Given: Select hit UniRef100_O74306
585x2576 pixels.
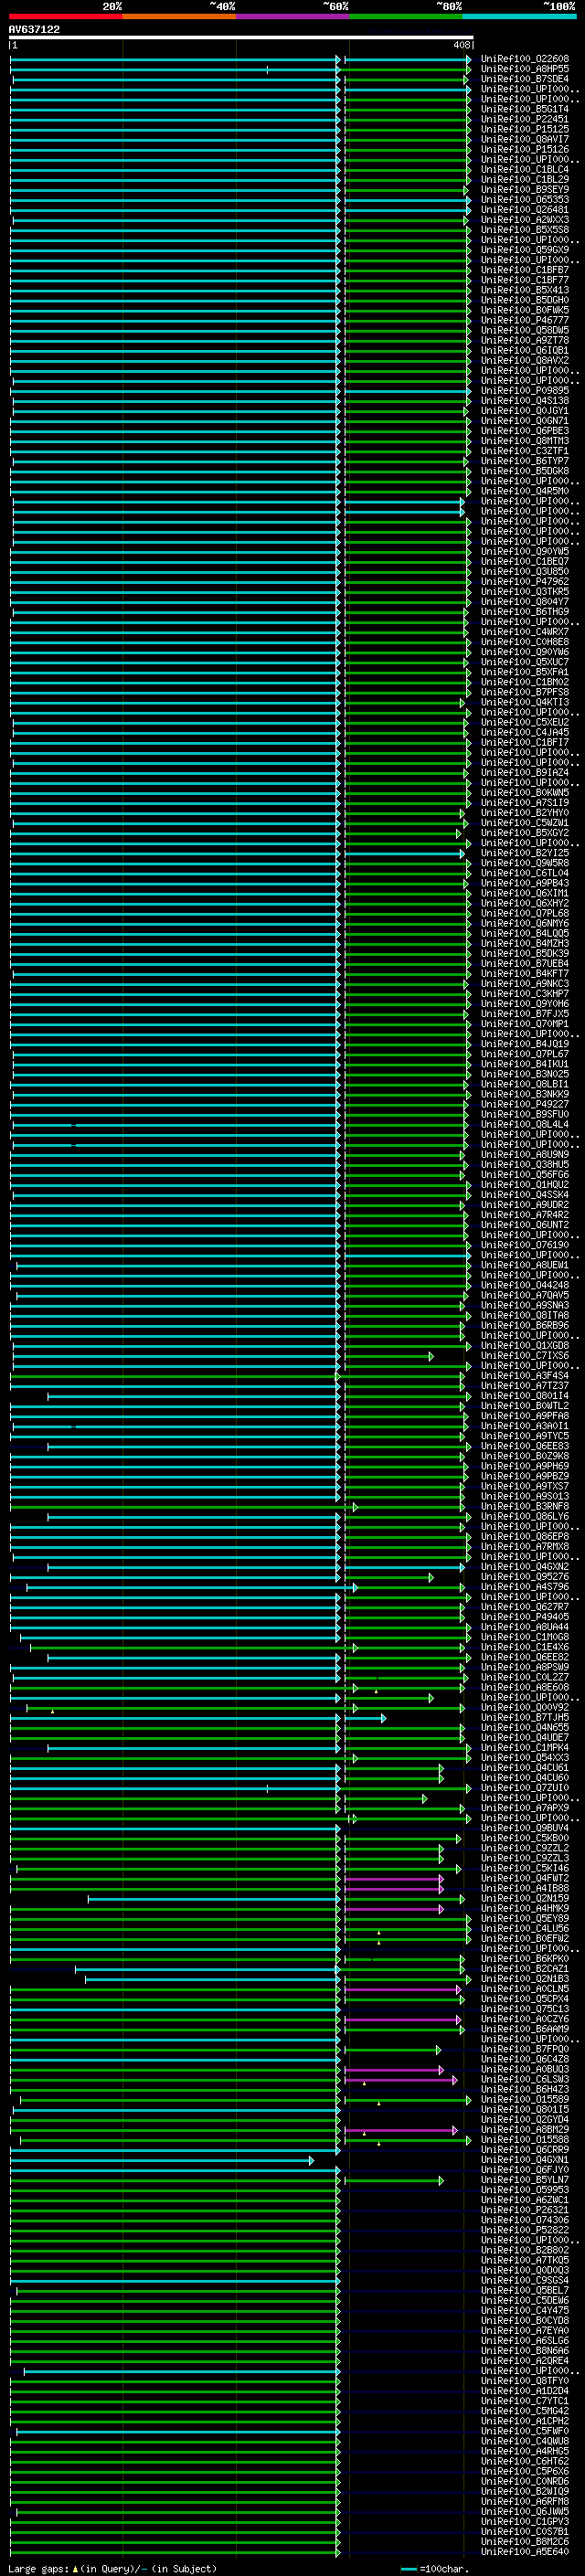Looking at the screenshot, I should point(525,2220).
